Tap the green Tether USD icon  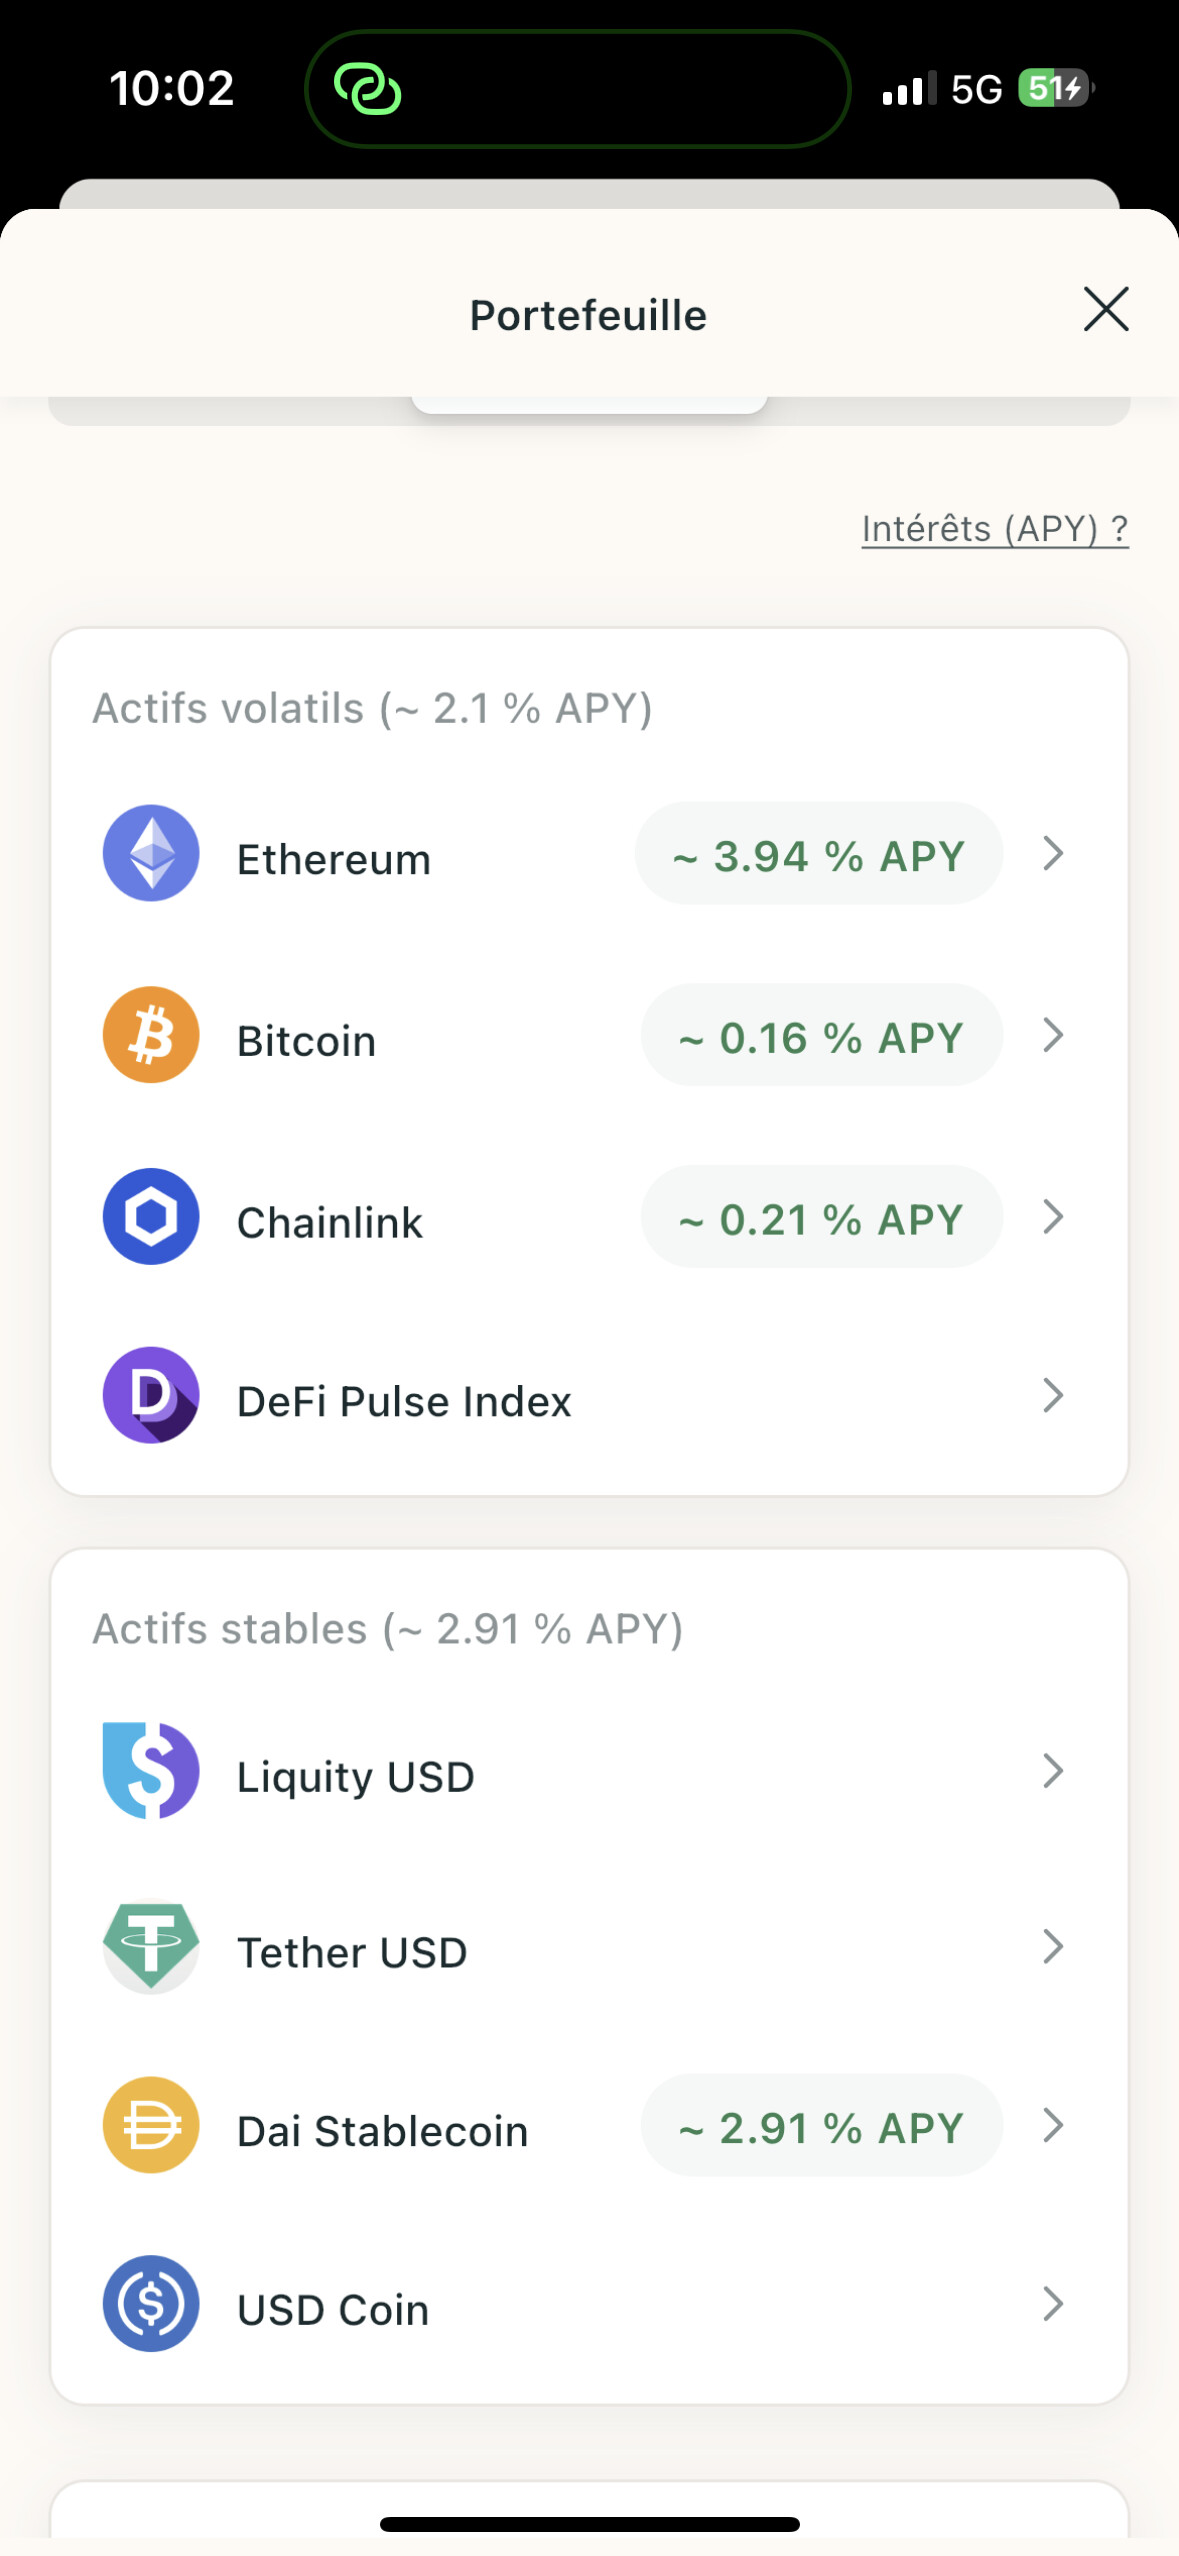151,1947
